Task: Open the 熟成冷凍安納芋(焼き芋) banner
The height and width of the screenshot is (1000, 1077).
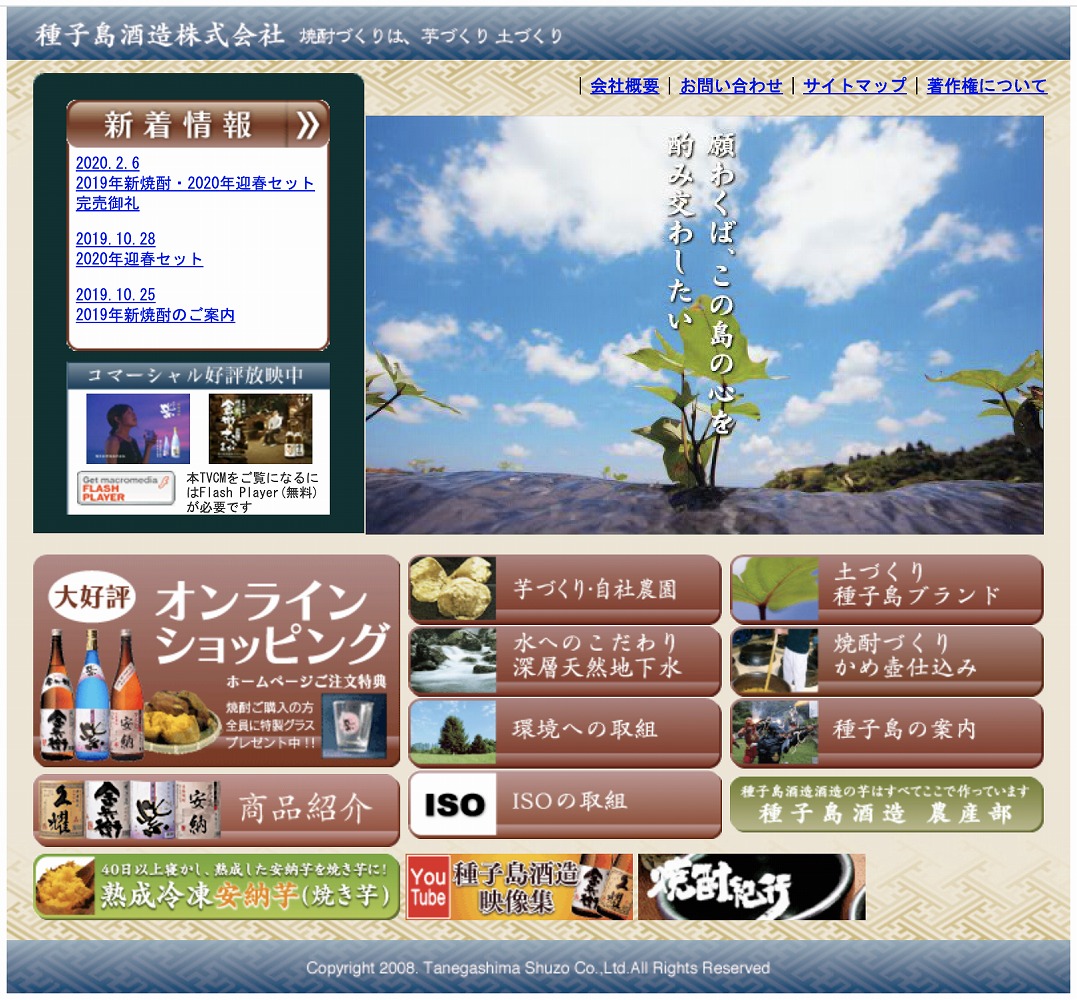Action: 216,887
